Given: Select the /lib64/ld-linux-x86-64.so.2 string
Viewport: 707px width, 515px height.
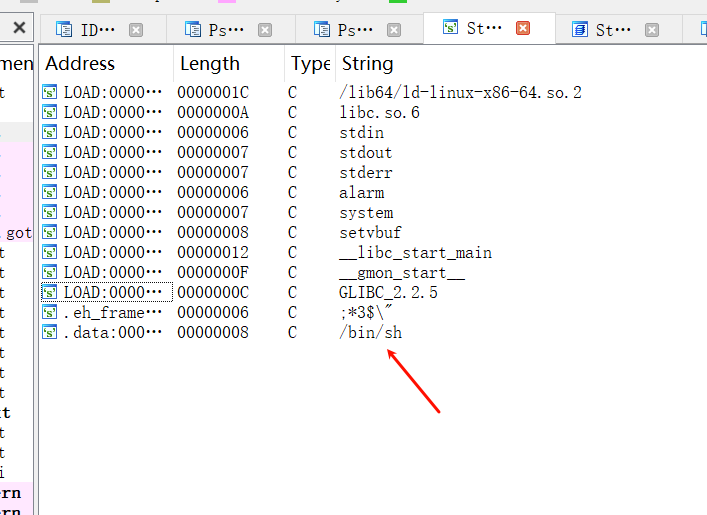Looking at the screenshot, I should [460, 92].
